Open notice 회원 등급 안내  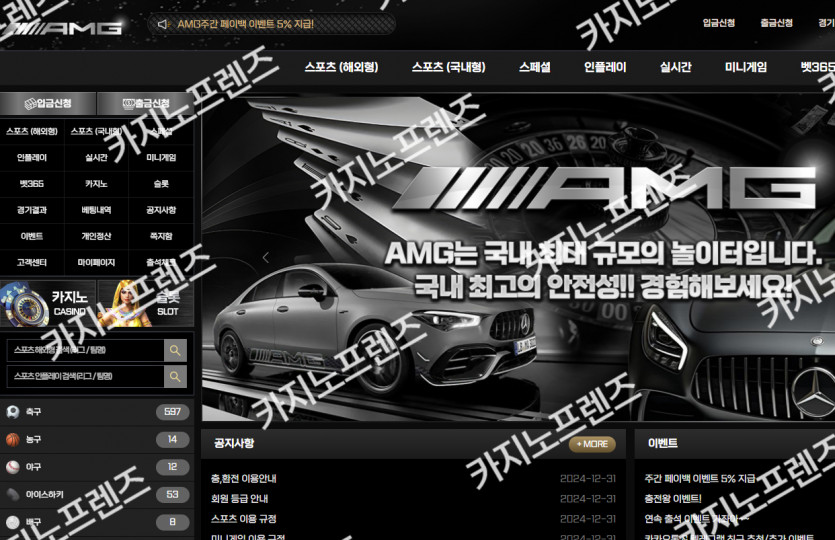click(x=240, y=498)
